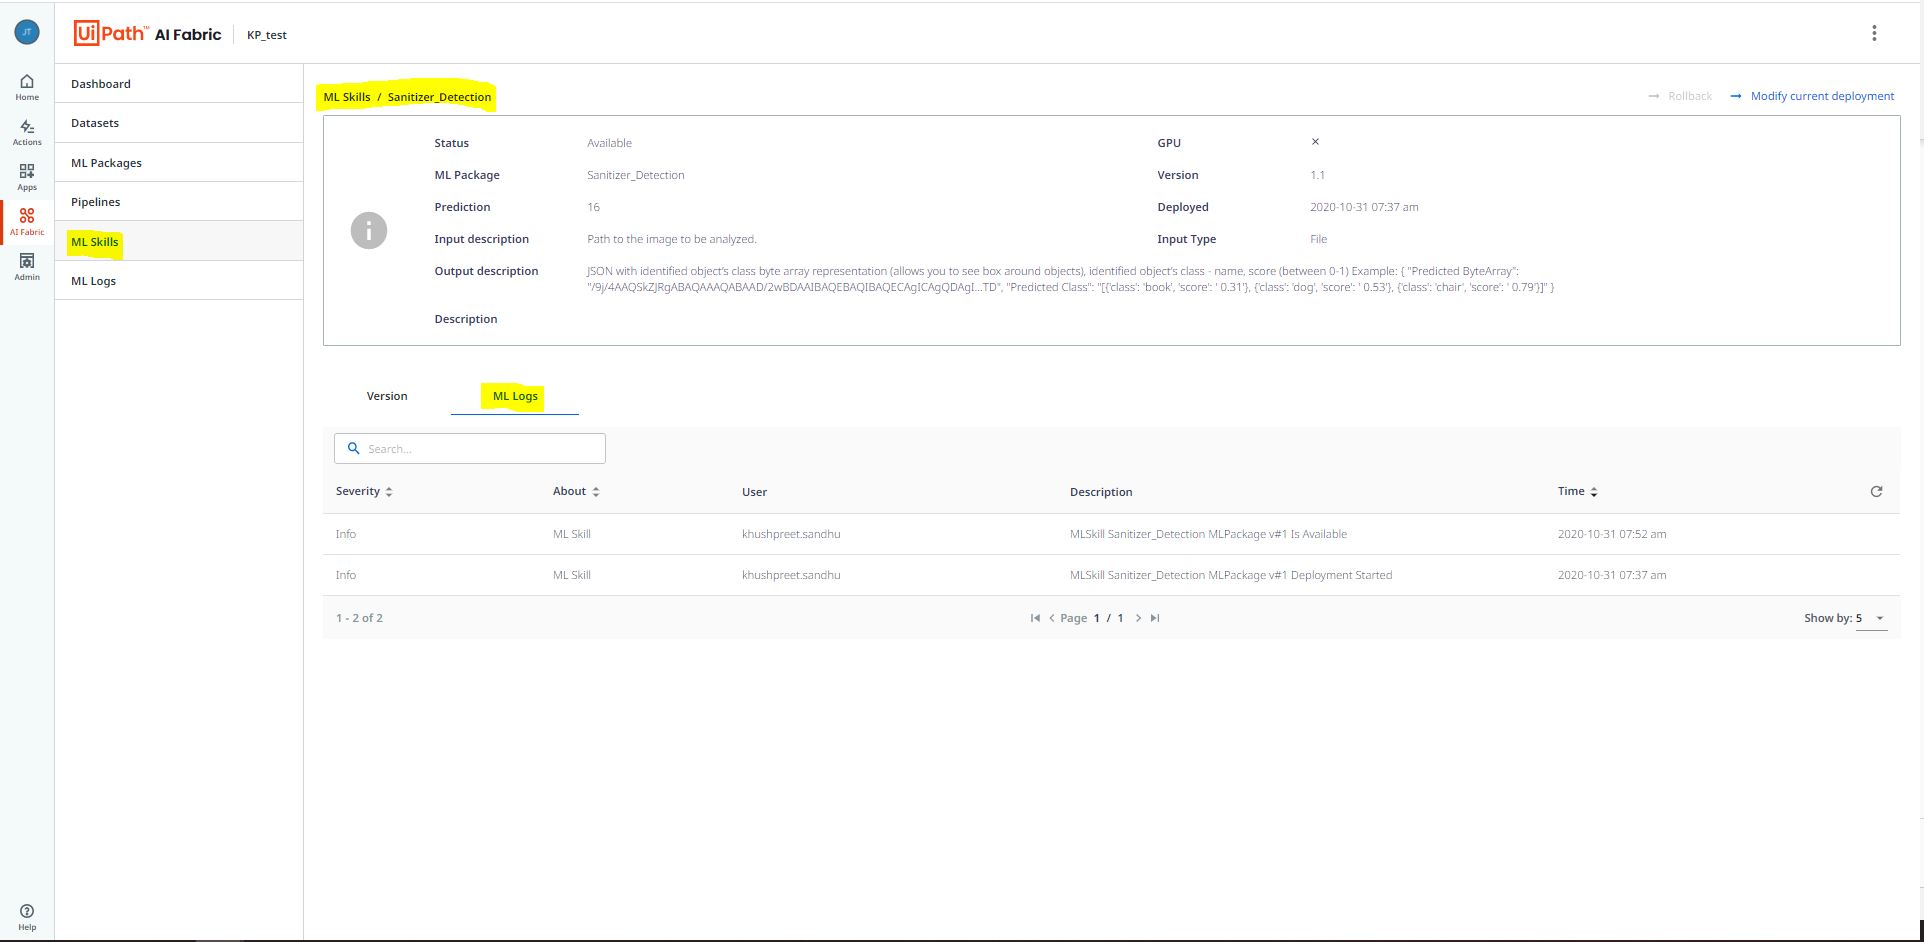
Task: Click the Version value 1.1
Action: point(1317,175)
